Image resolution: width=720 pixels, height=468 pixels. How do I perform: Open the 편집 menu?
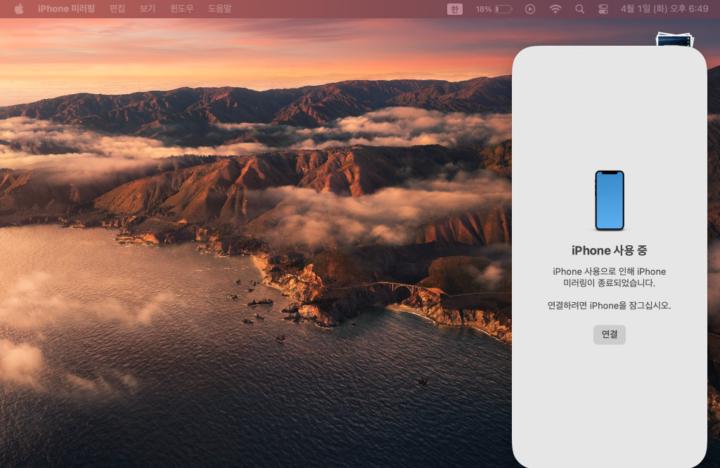[x=118, y=9]
